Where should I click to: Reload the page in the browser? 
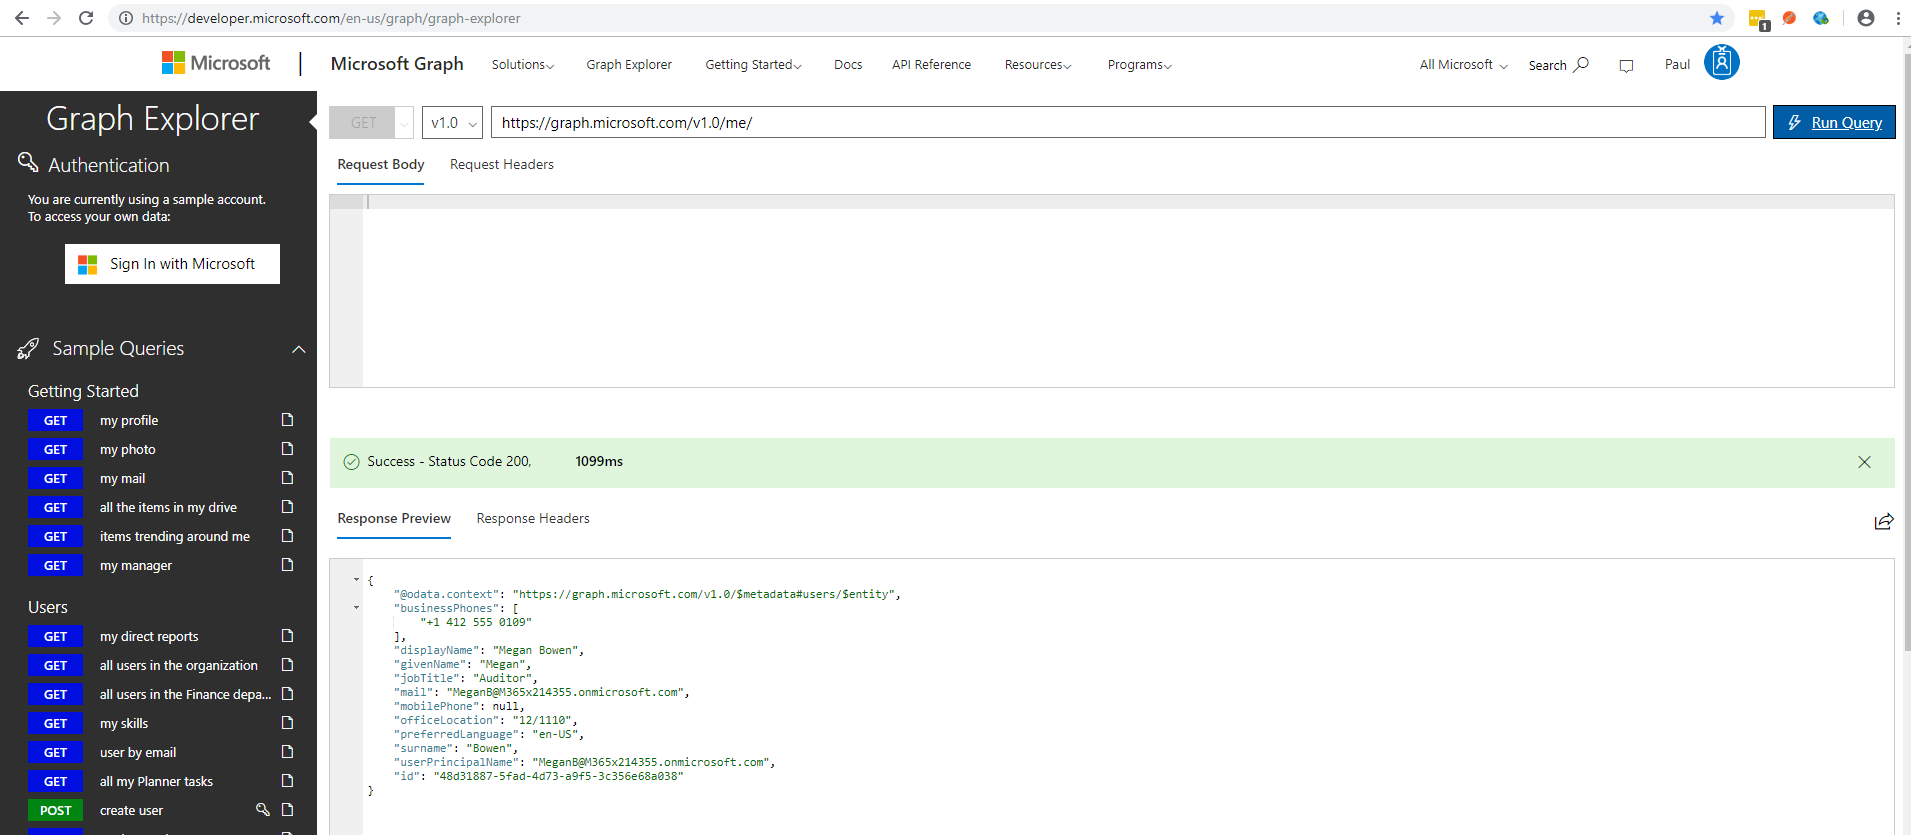[x=86, y=18]
